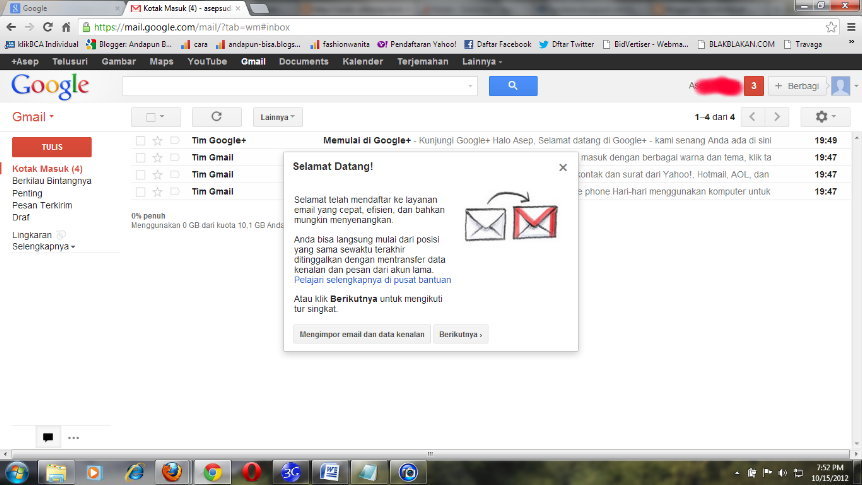Click the blue search magnifier button
This screenshot has height=485, width=862.
pos(513,86)
